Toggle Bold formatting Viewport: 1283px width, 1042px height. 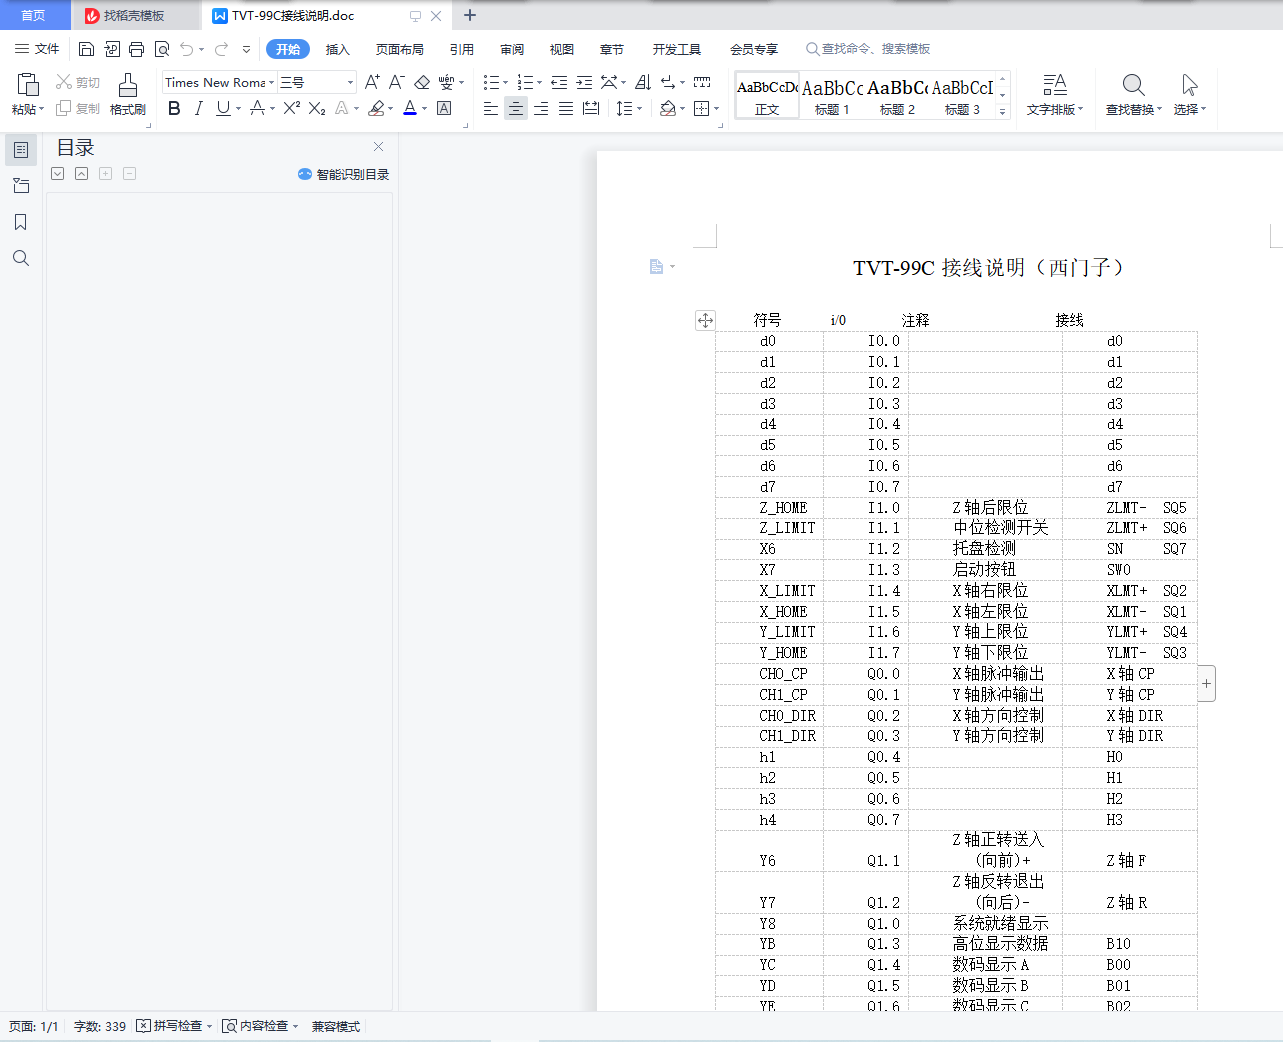pos(174,108)
